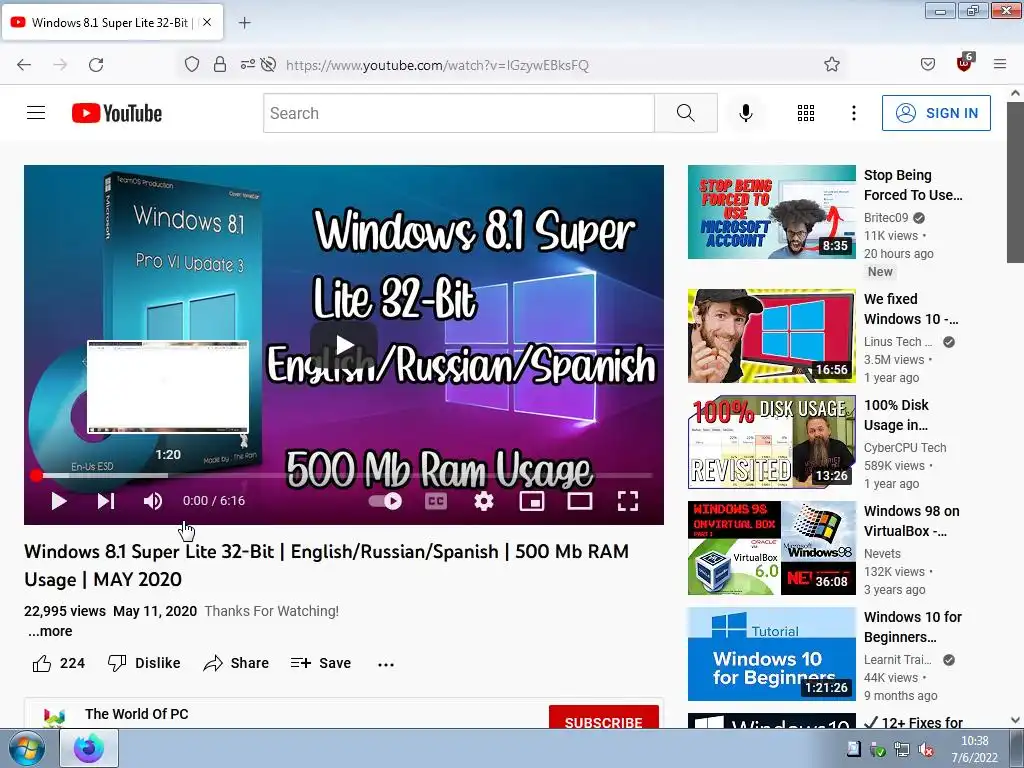Open the Windows Start button

click(x=27, y=748)
